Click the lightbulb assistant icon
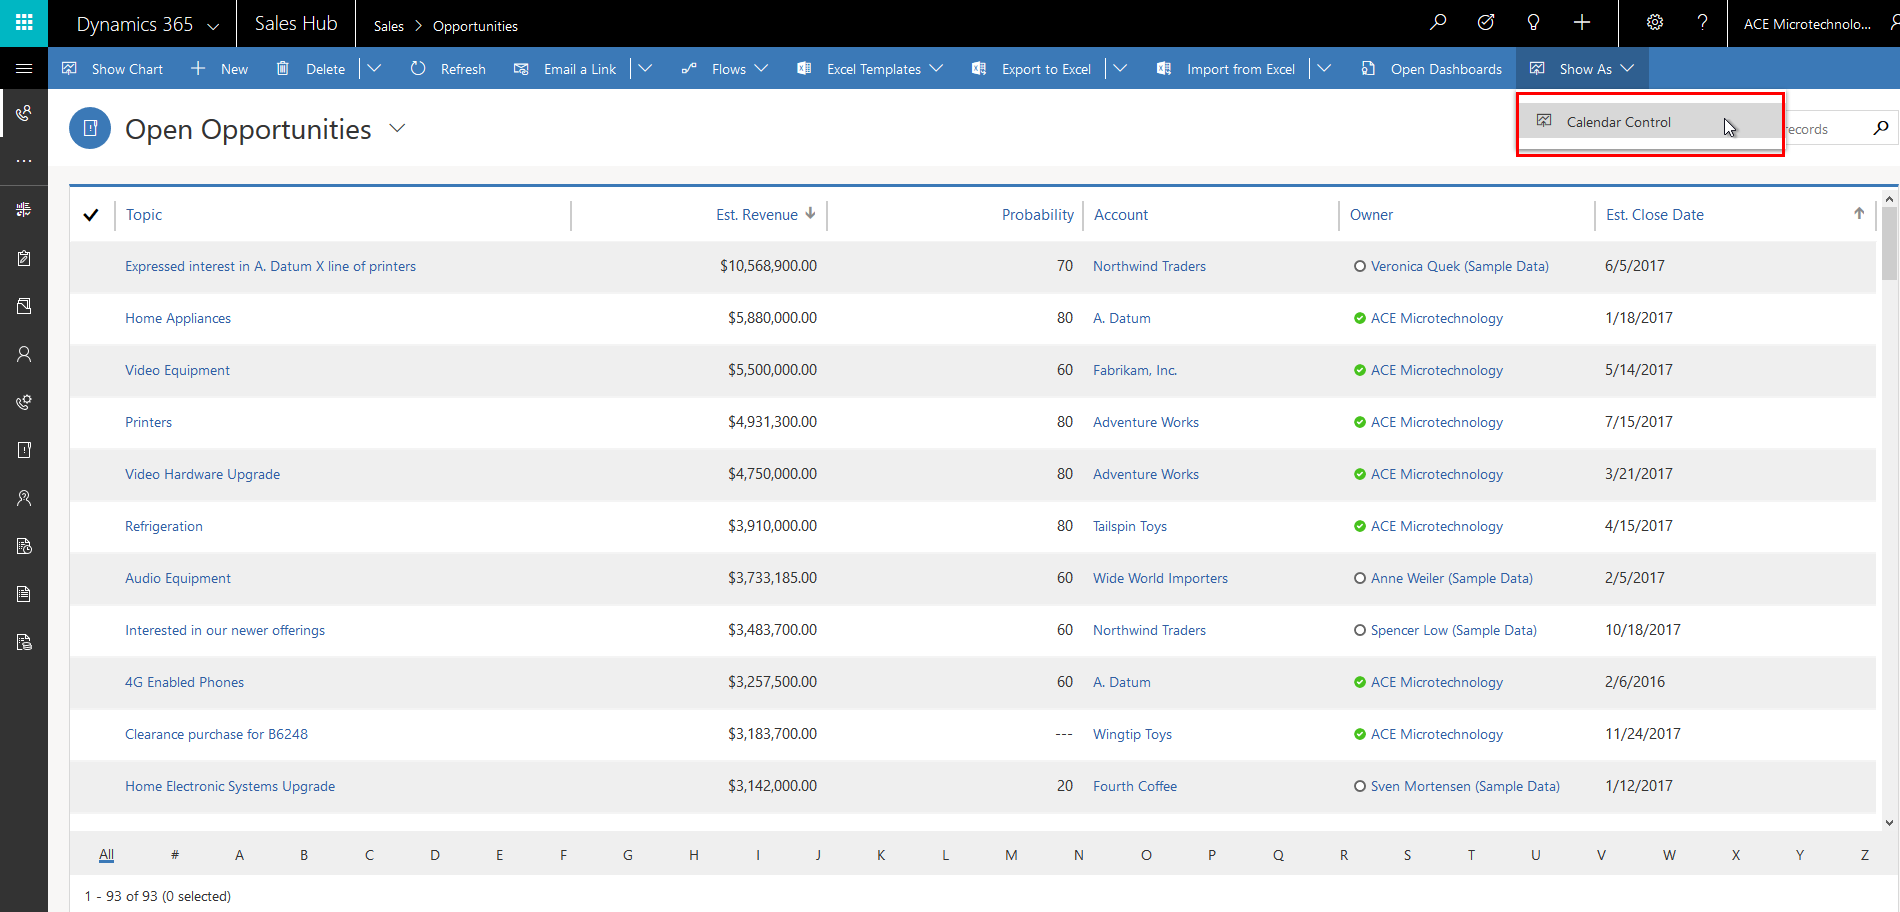This screenshot has height=912, width=1900. click(x=1533, y=23)
